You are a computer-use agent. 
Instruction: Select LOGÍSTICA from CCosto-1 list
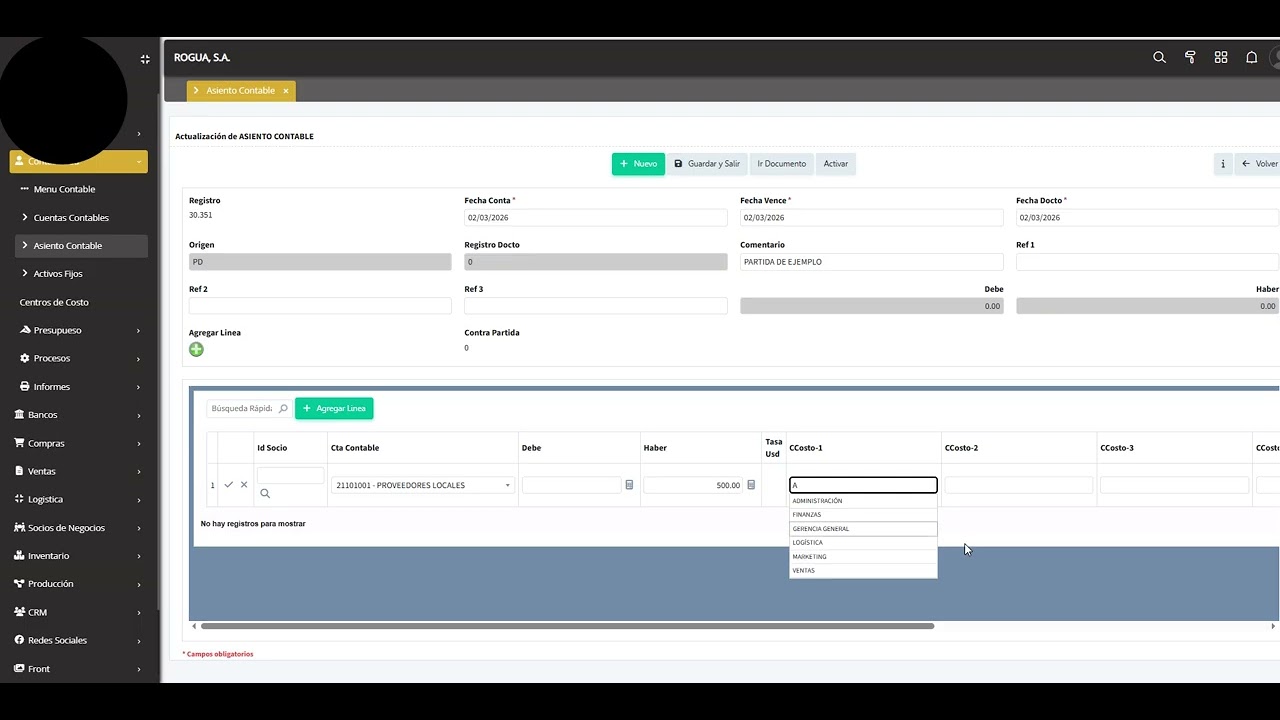tap(863, 543)
